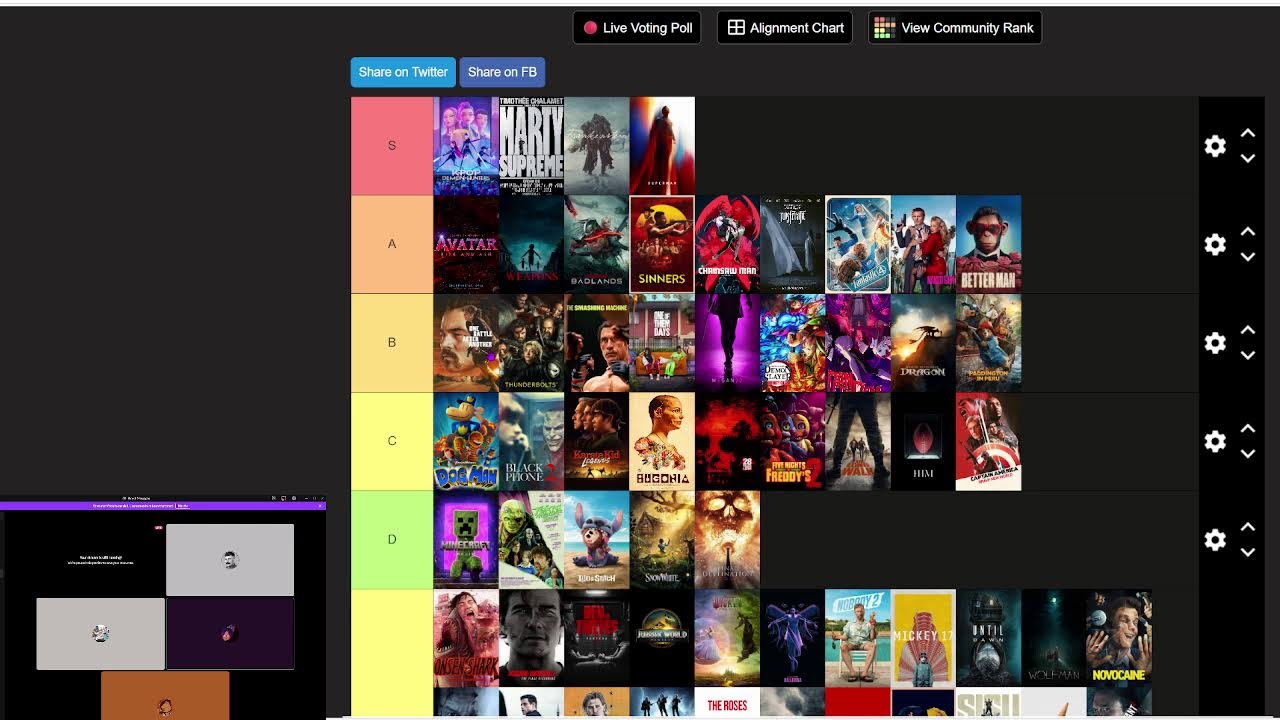Choose the One Battle After Another poster
The height and width of the screenshot is (720, 1280).
point(466,343)
